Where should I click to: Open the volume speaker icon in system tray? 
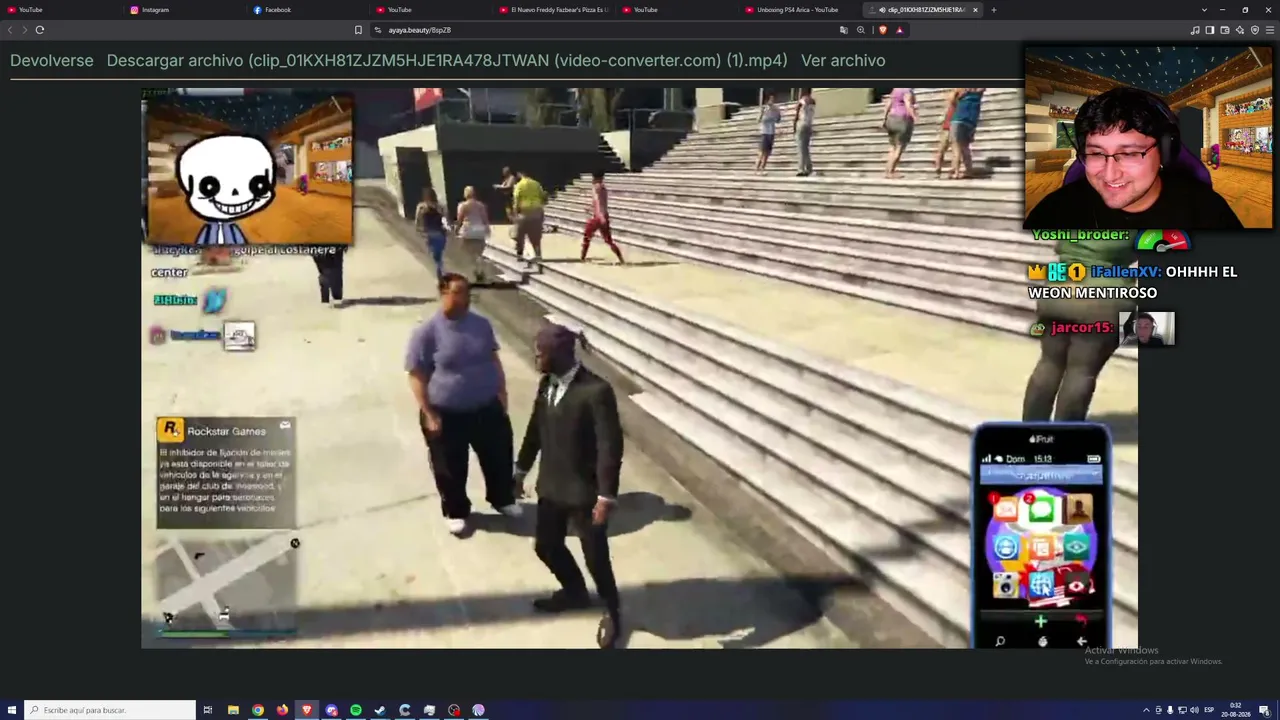[1193, 710]
